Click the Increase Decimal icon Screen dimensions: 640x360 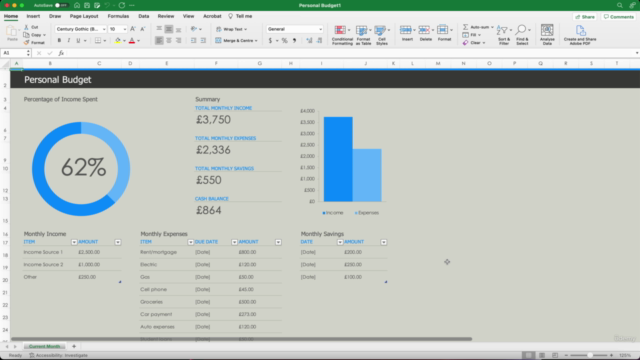pos(309,40)
